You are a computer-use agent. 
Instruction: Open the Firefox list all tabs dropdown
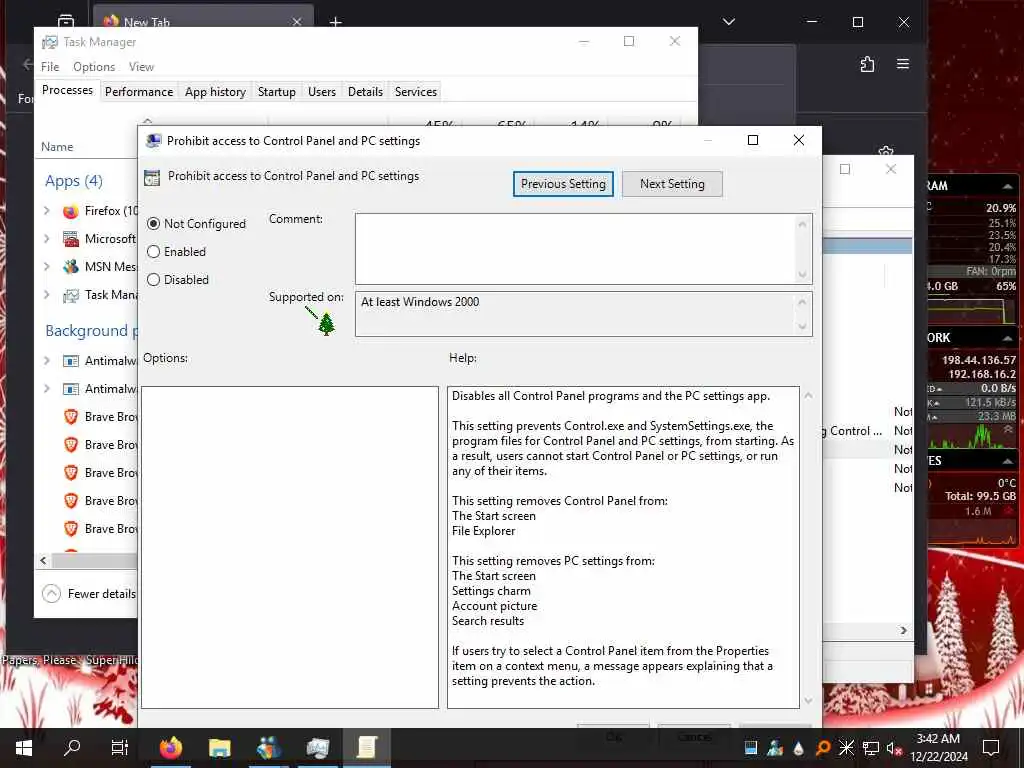(x=729, y=22)
